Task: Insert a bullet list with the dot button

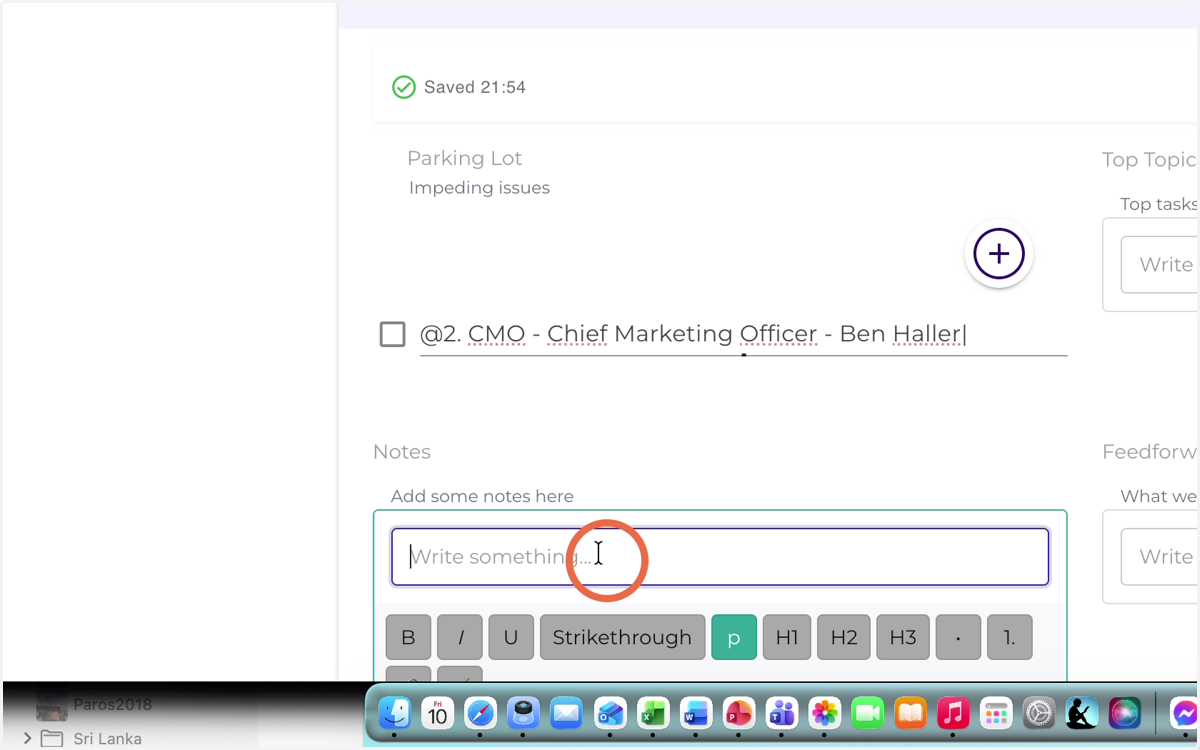Action: pyautogui.click(x=958, y=638)
